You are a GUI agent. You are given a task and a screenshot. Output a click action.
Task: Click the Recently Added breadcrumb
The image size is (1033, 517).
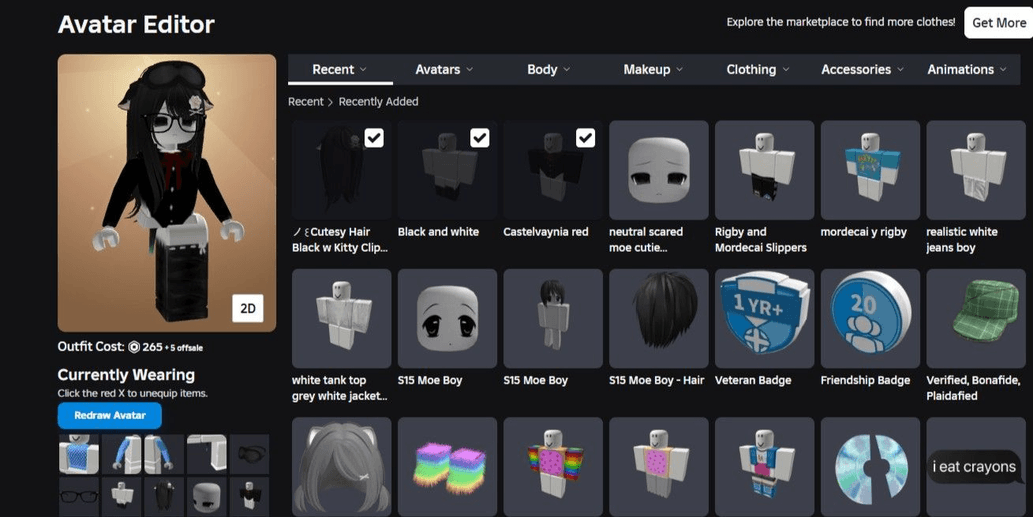tap(378, 101)
